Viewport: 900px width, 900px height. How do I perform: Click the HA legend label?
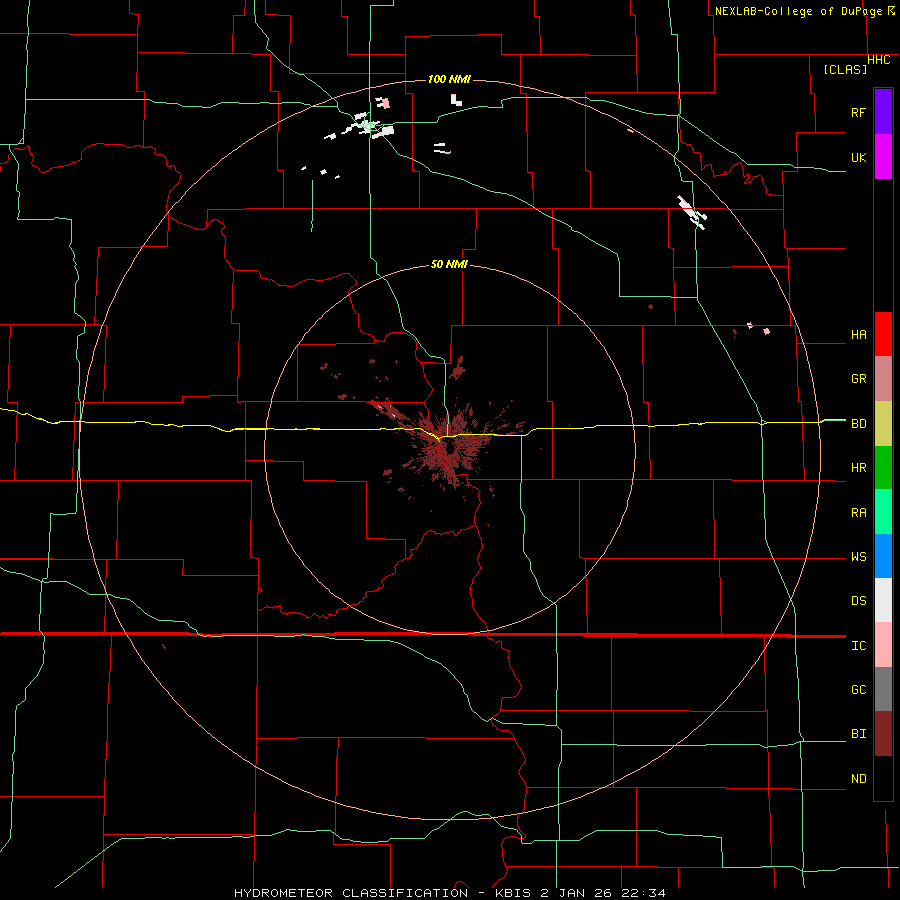tap(859, 335)
